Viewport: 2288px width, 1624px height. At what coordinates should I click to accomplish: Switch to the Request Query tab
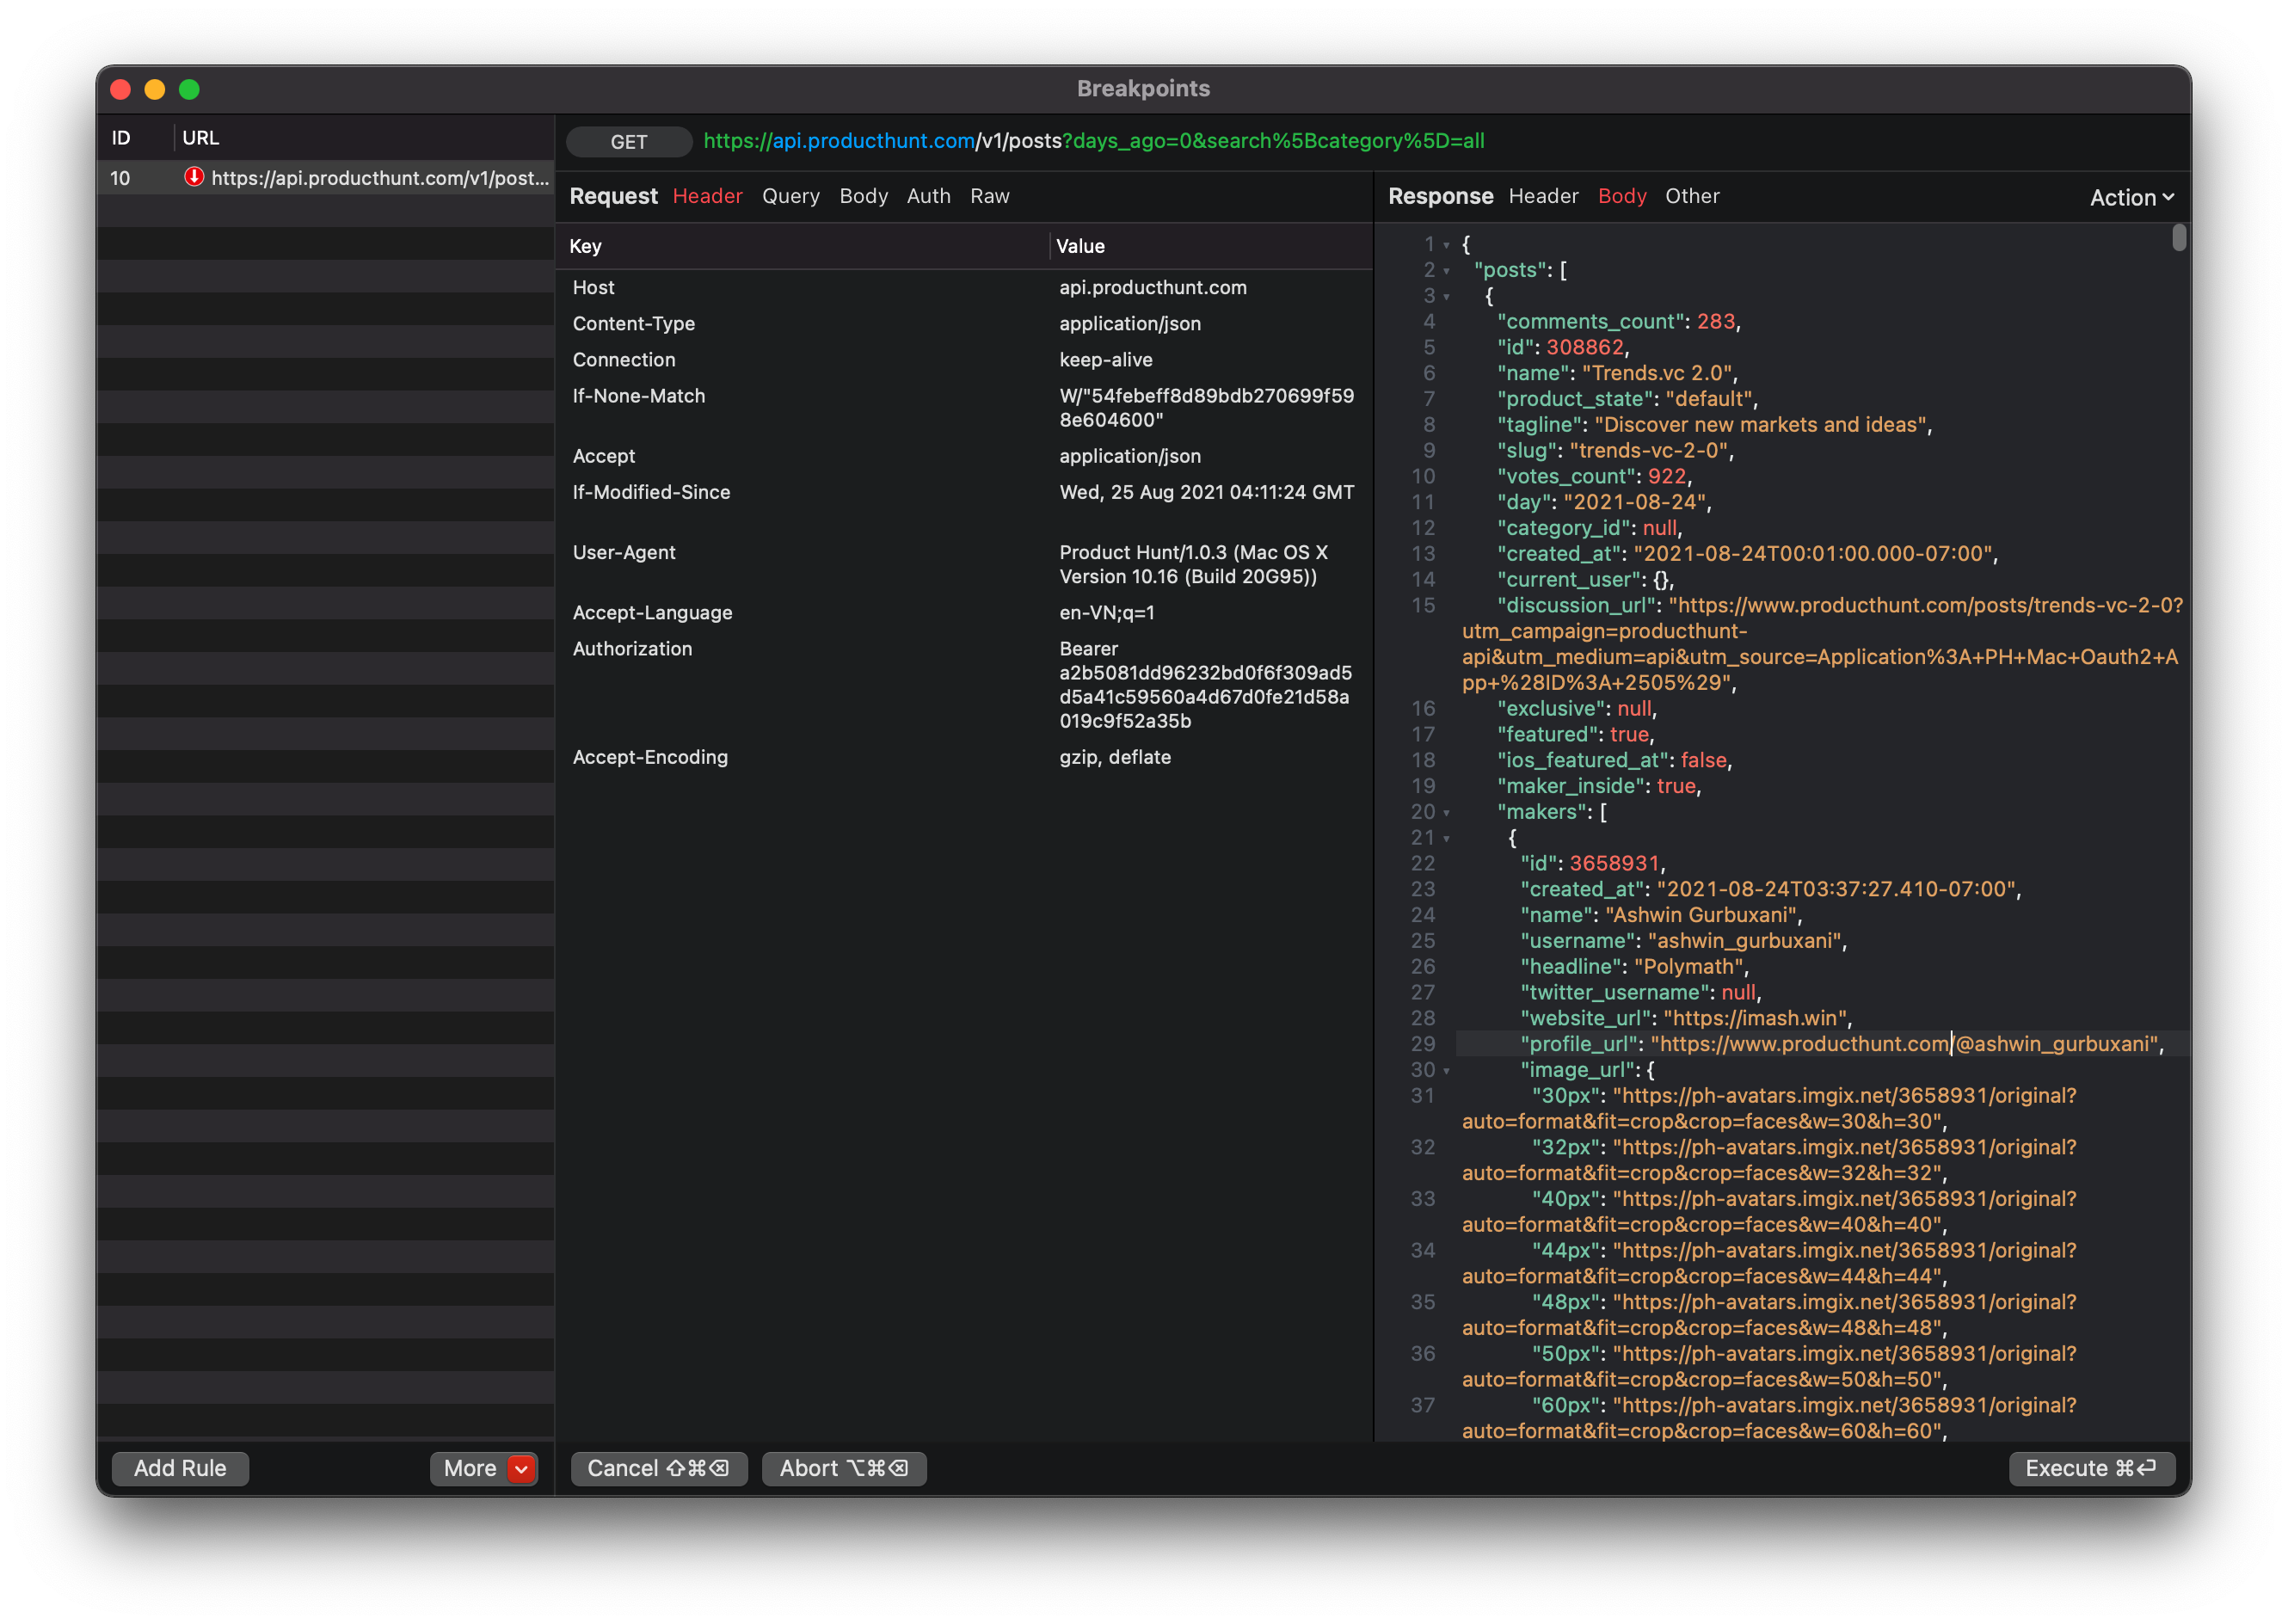click(790, 196)
